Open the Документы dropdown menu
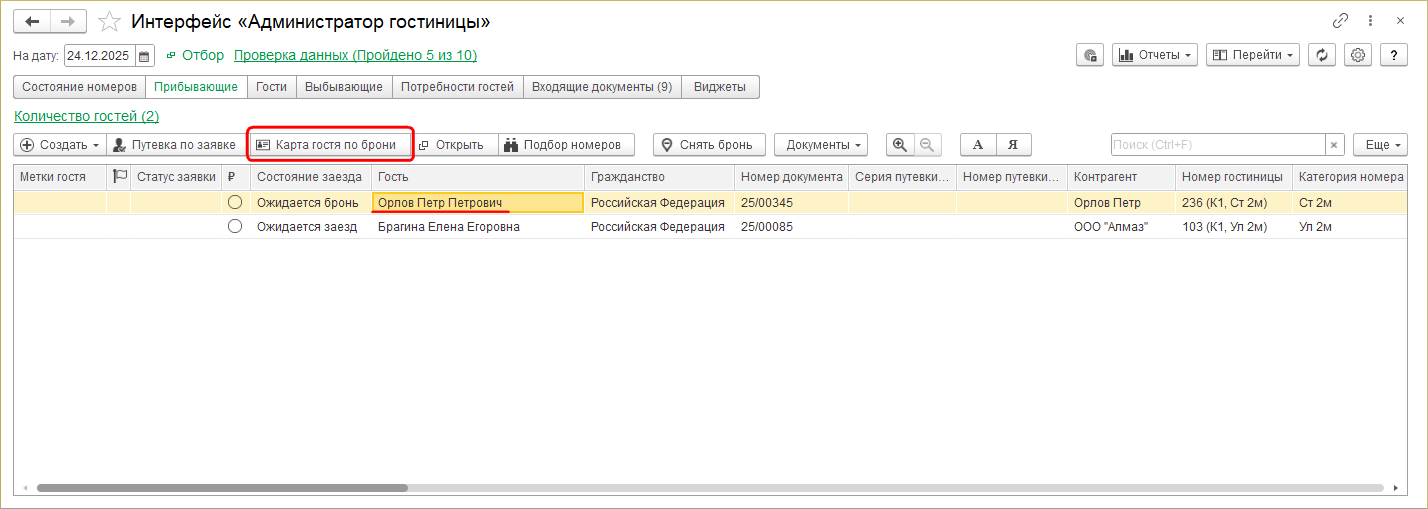 (821, 145)
